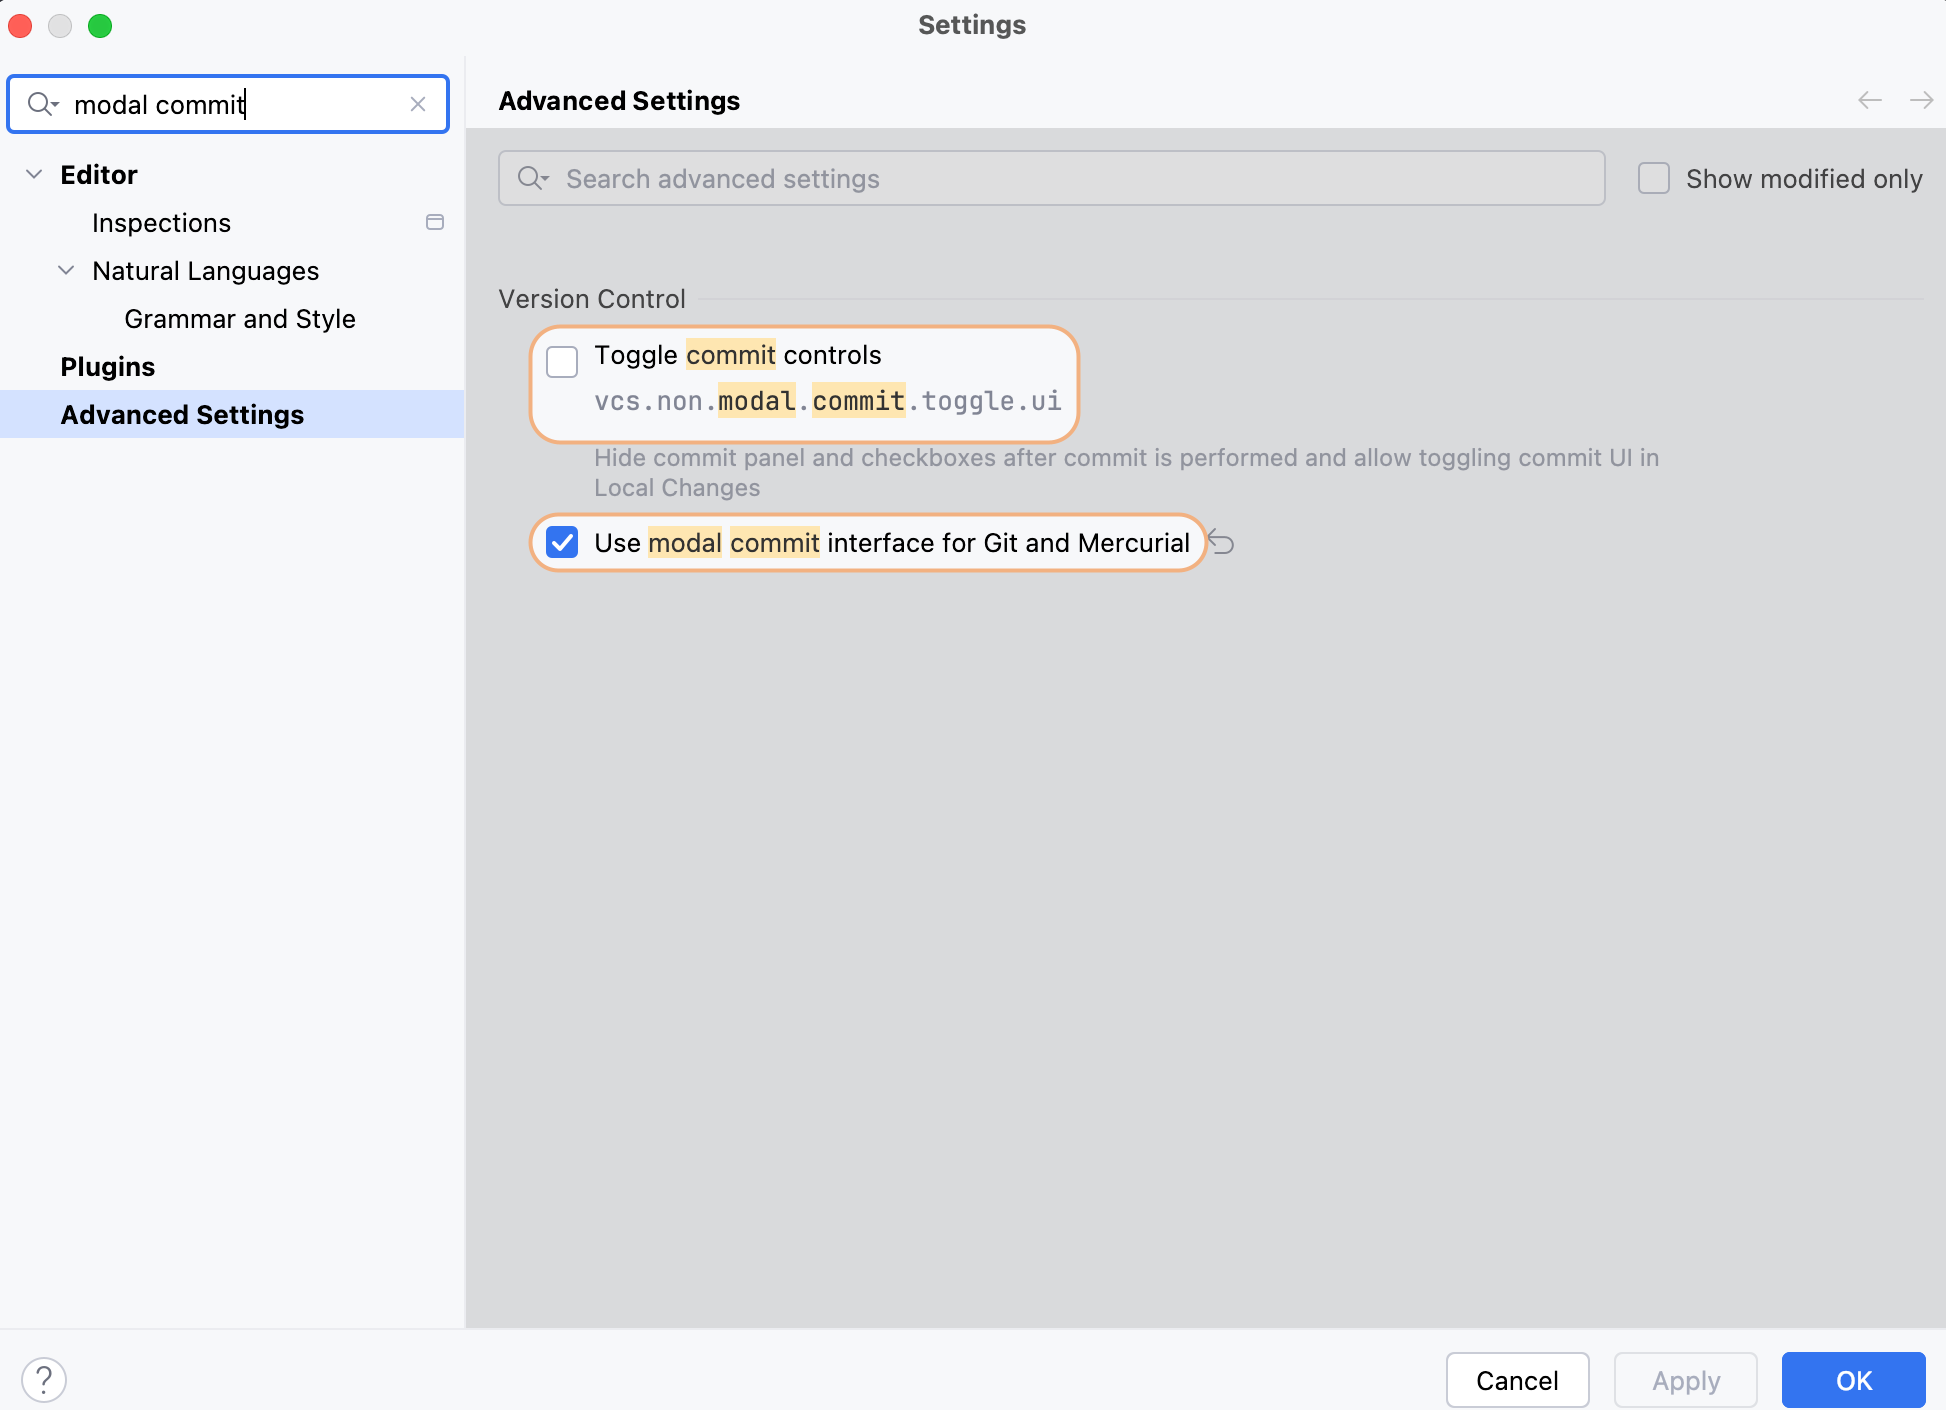Click the settings search magnifier icon

click(x=41, y=104)
